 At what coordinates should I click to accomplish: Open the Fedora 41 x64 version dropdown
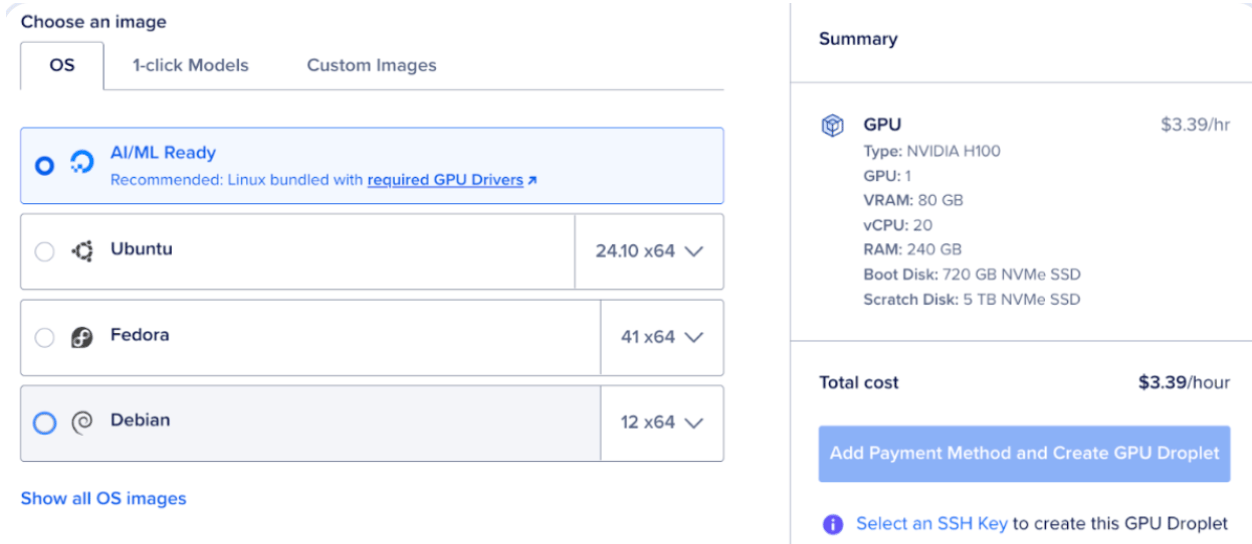pyautogui.click(x=661, y=337)
